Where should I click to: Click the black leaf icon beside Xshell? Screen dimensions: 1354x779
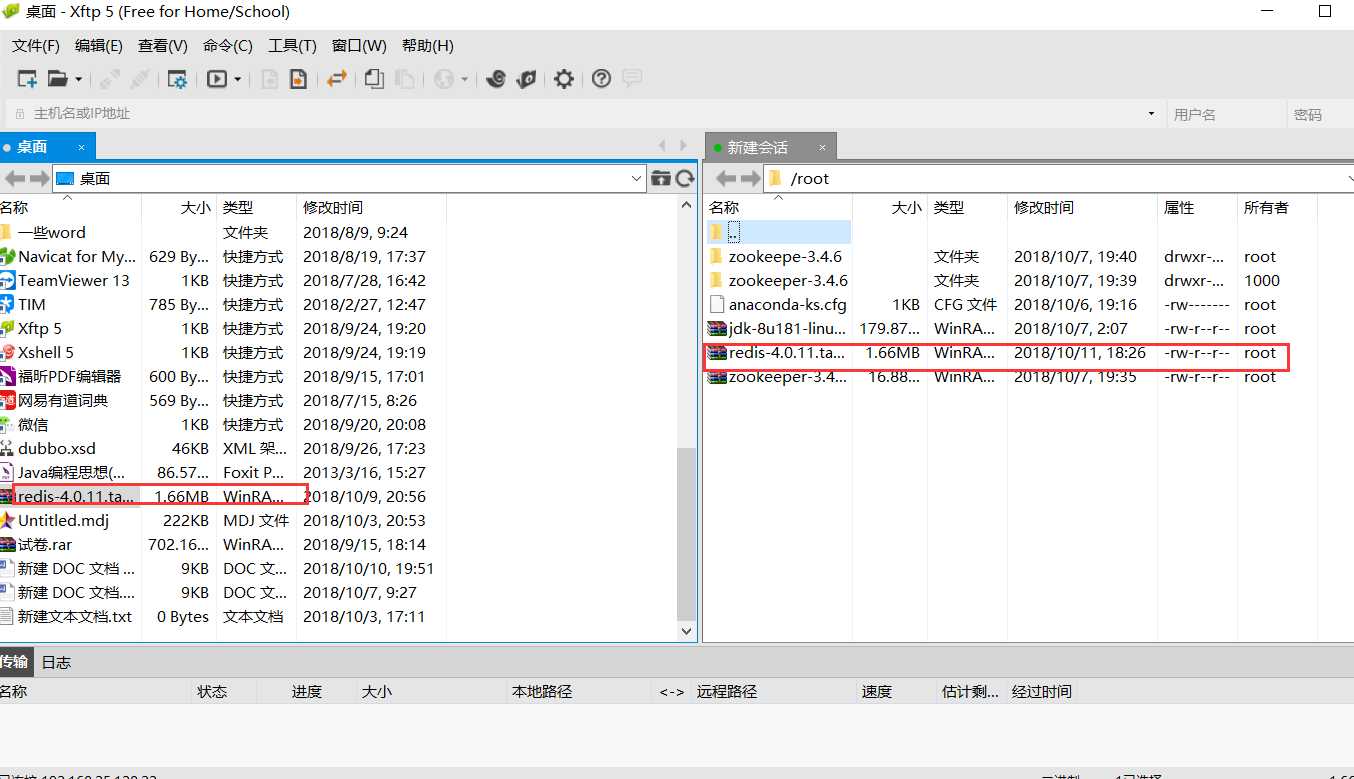(526, 79)
